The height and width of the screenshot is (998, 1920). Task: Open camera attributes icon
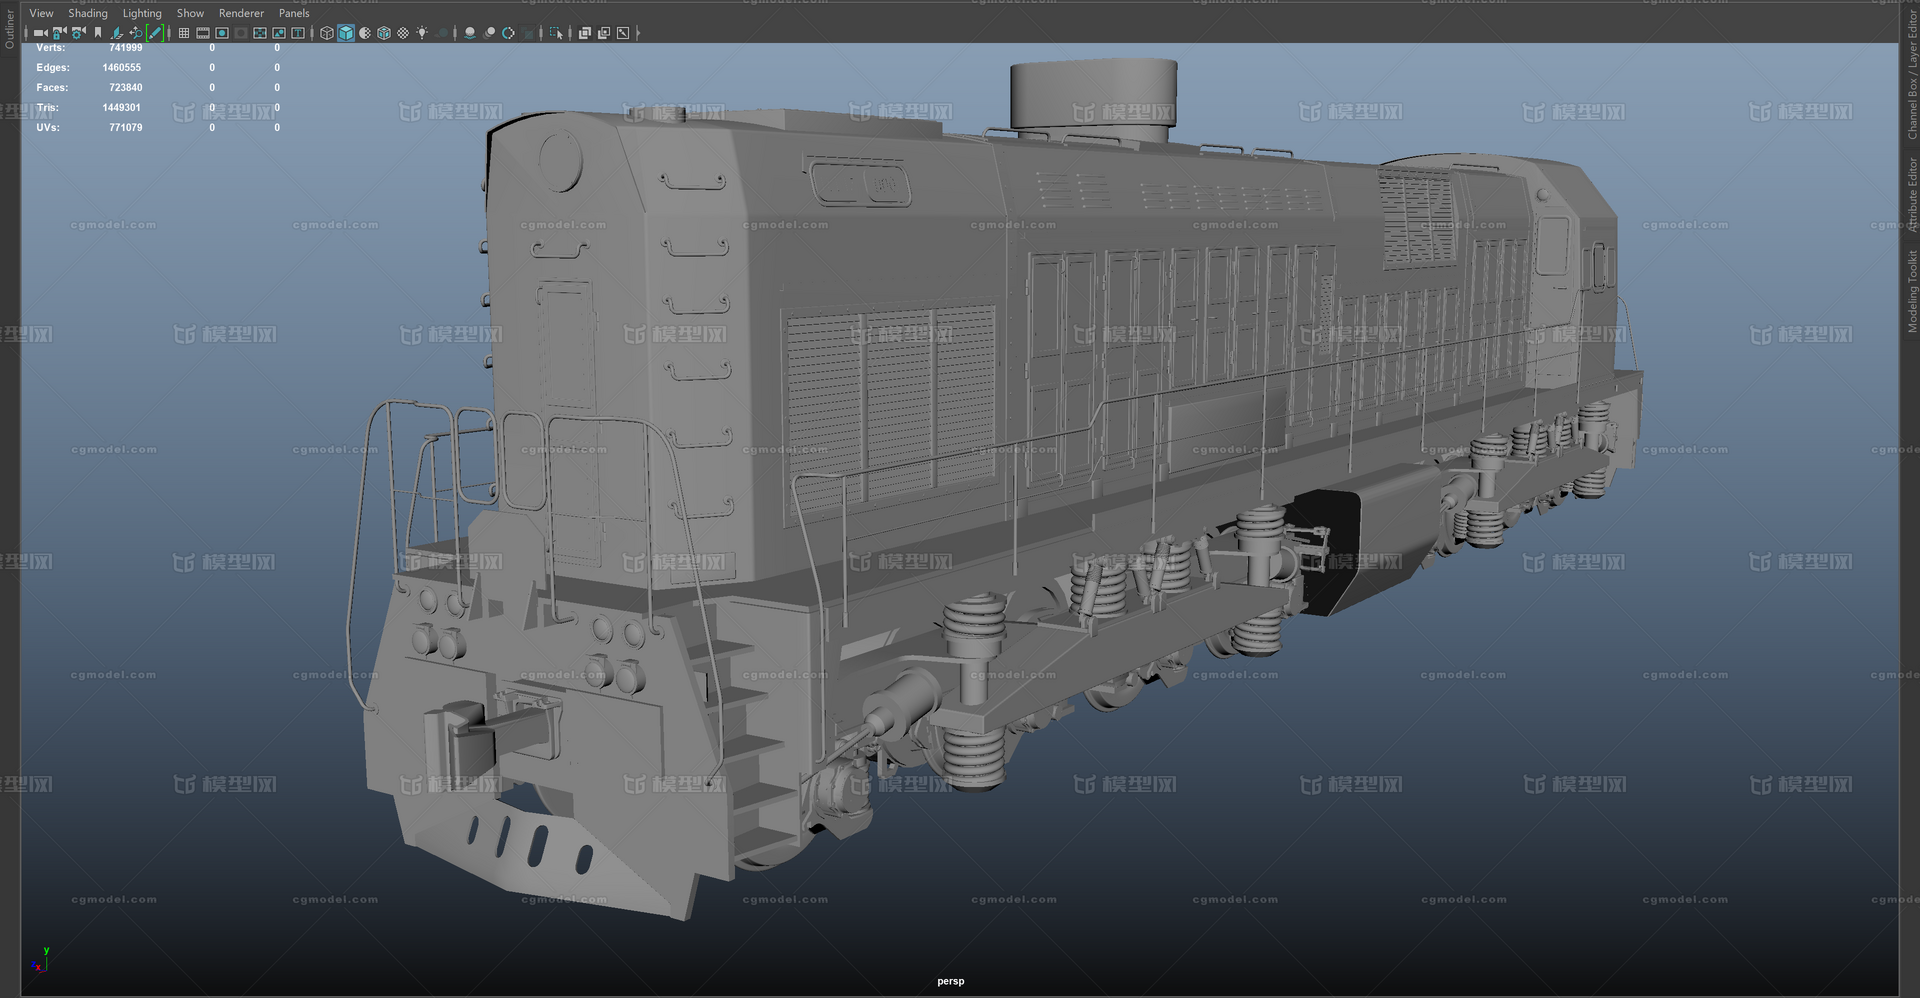tap(78, 33)
